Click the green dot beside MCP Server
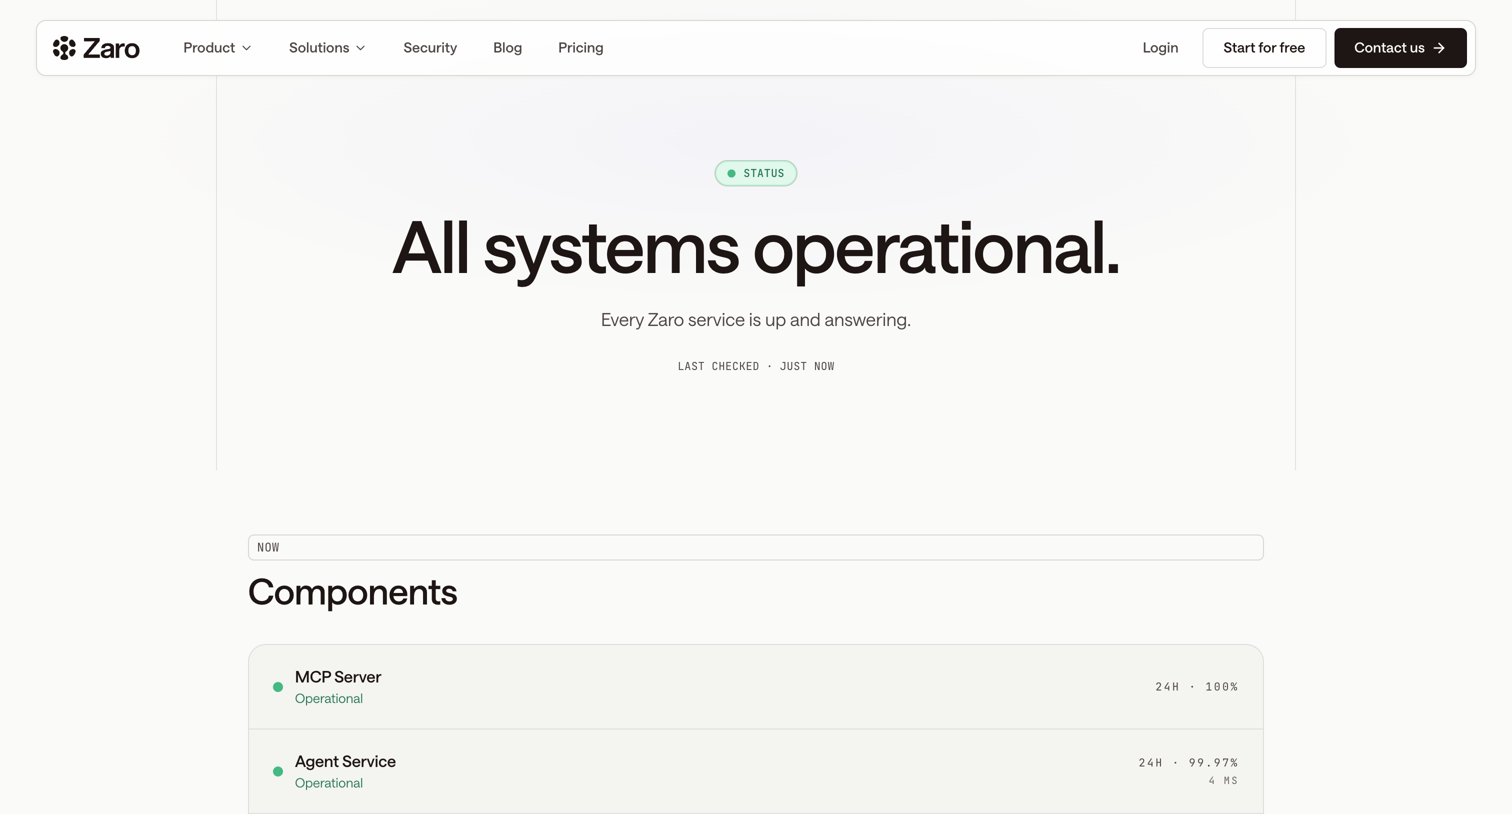This screenshot has width=1512, height=814. coord(278,687)
